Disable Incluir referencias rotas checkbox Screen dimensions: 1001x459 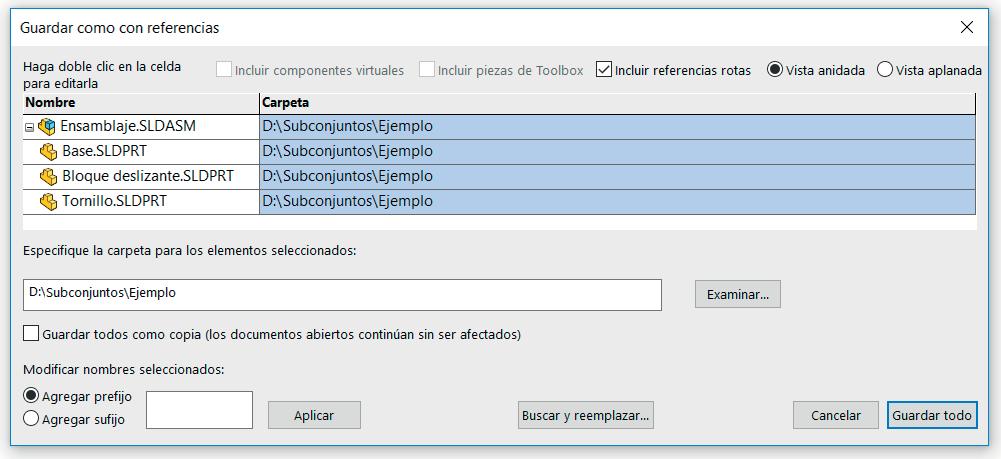point(603,70)
